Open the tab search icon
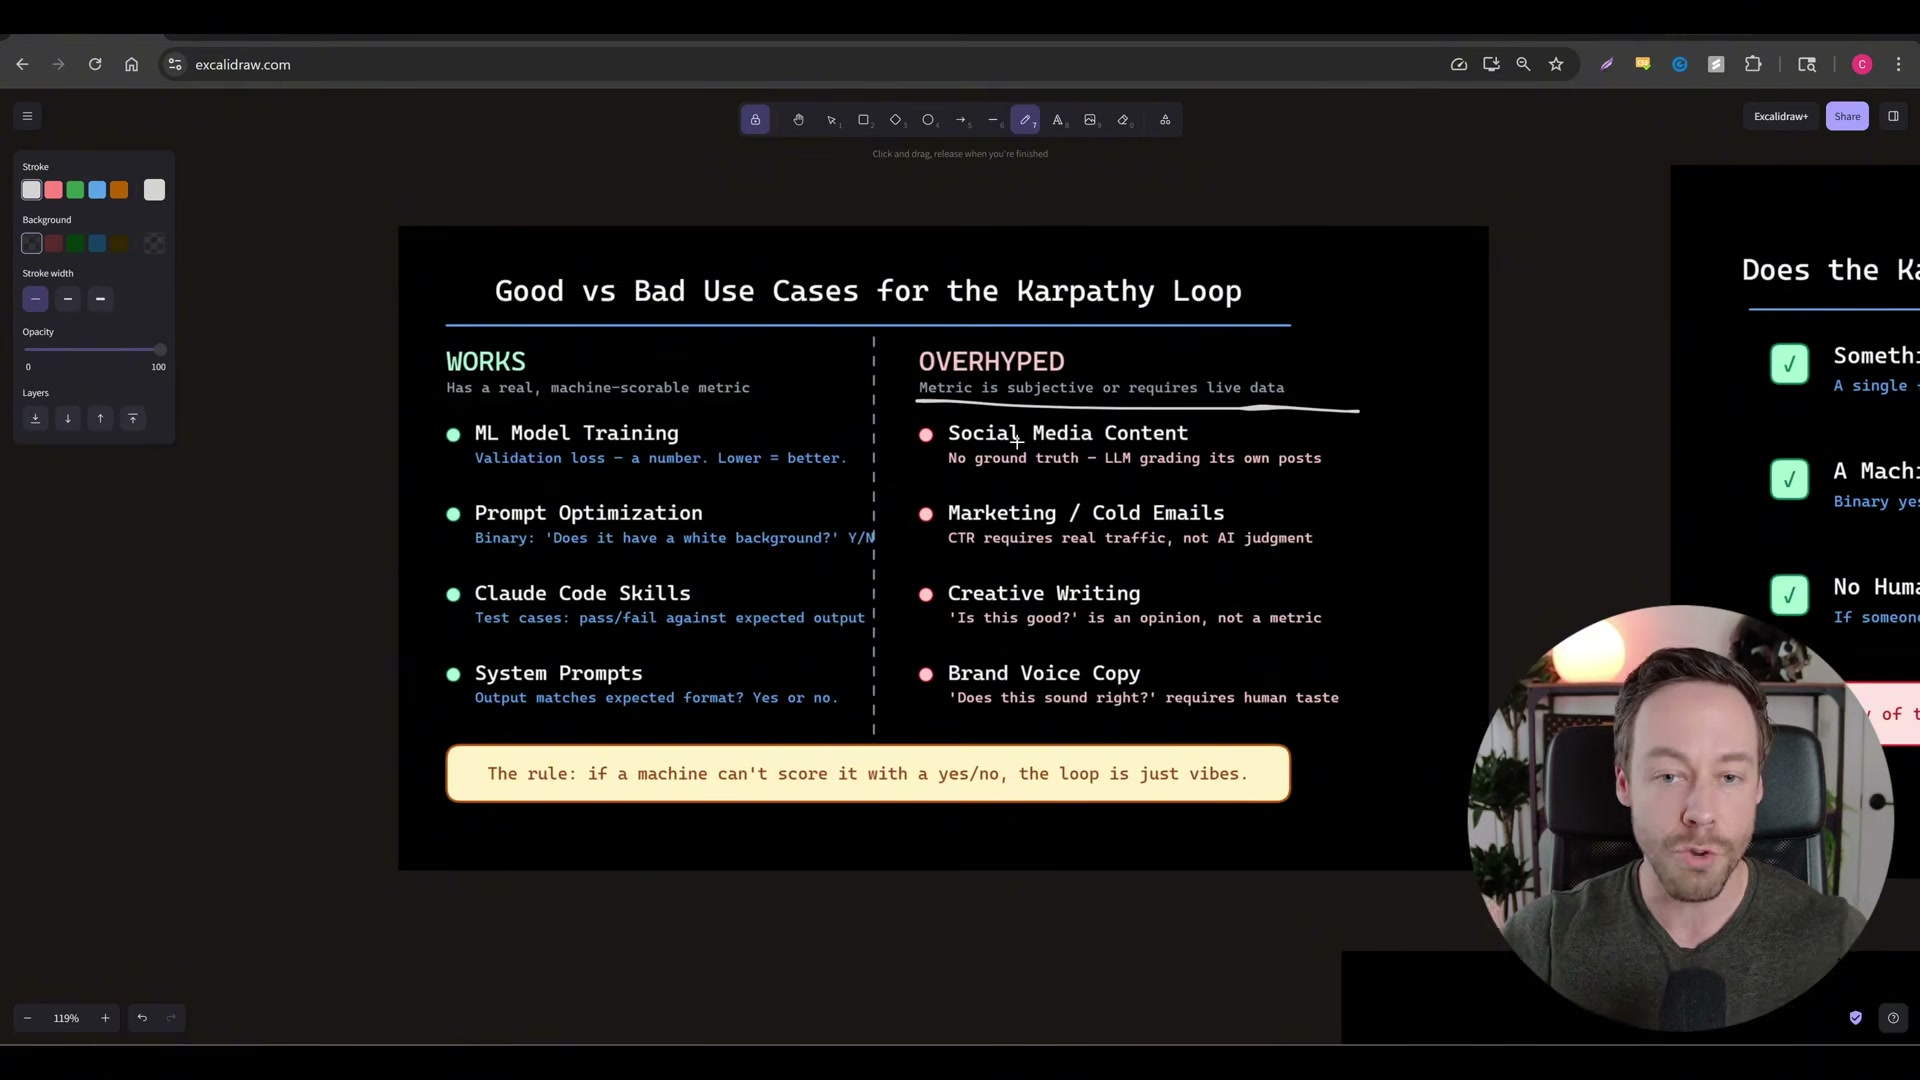The height and width of the screenshot is (1080, 1920). coord(1807,64)
